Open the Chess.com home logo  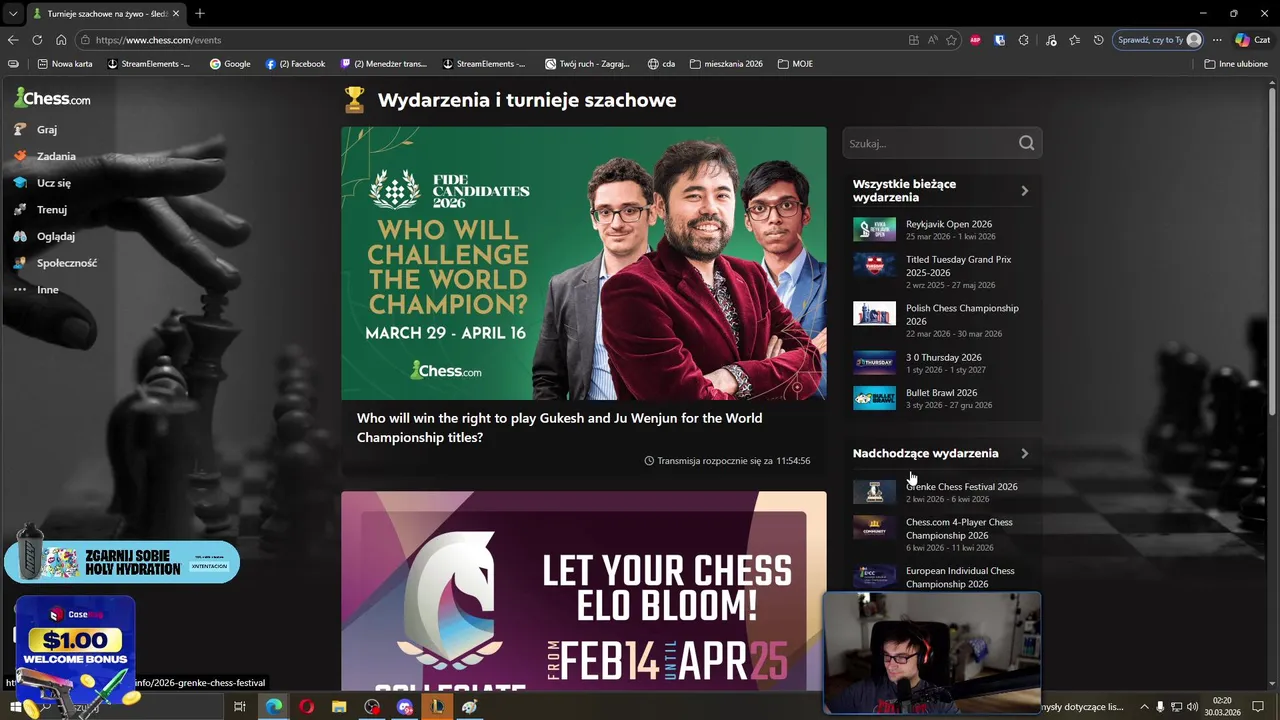pyautogui.click(x=52, y=98)
